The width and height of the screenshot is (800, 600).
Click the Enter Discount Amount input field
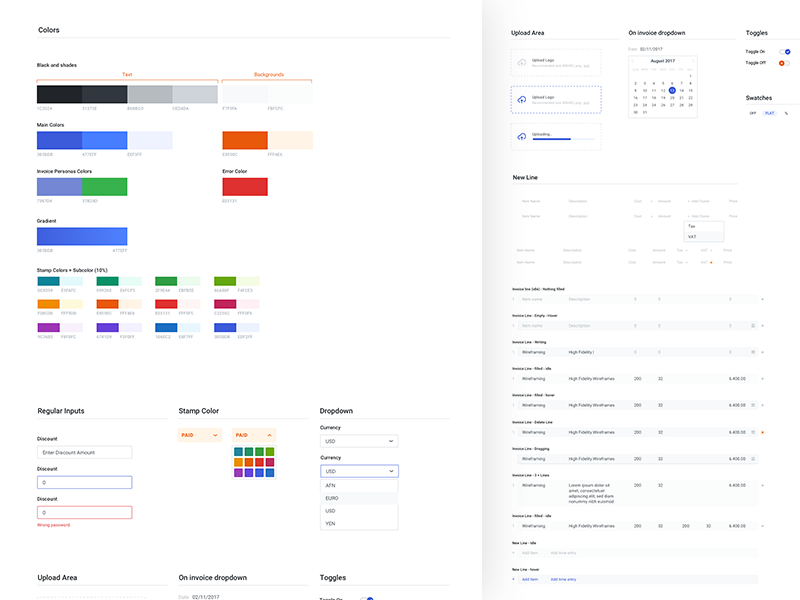tap(84, 453)
